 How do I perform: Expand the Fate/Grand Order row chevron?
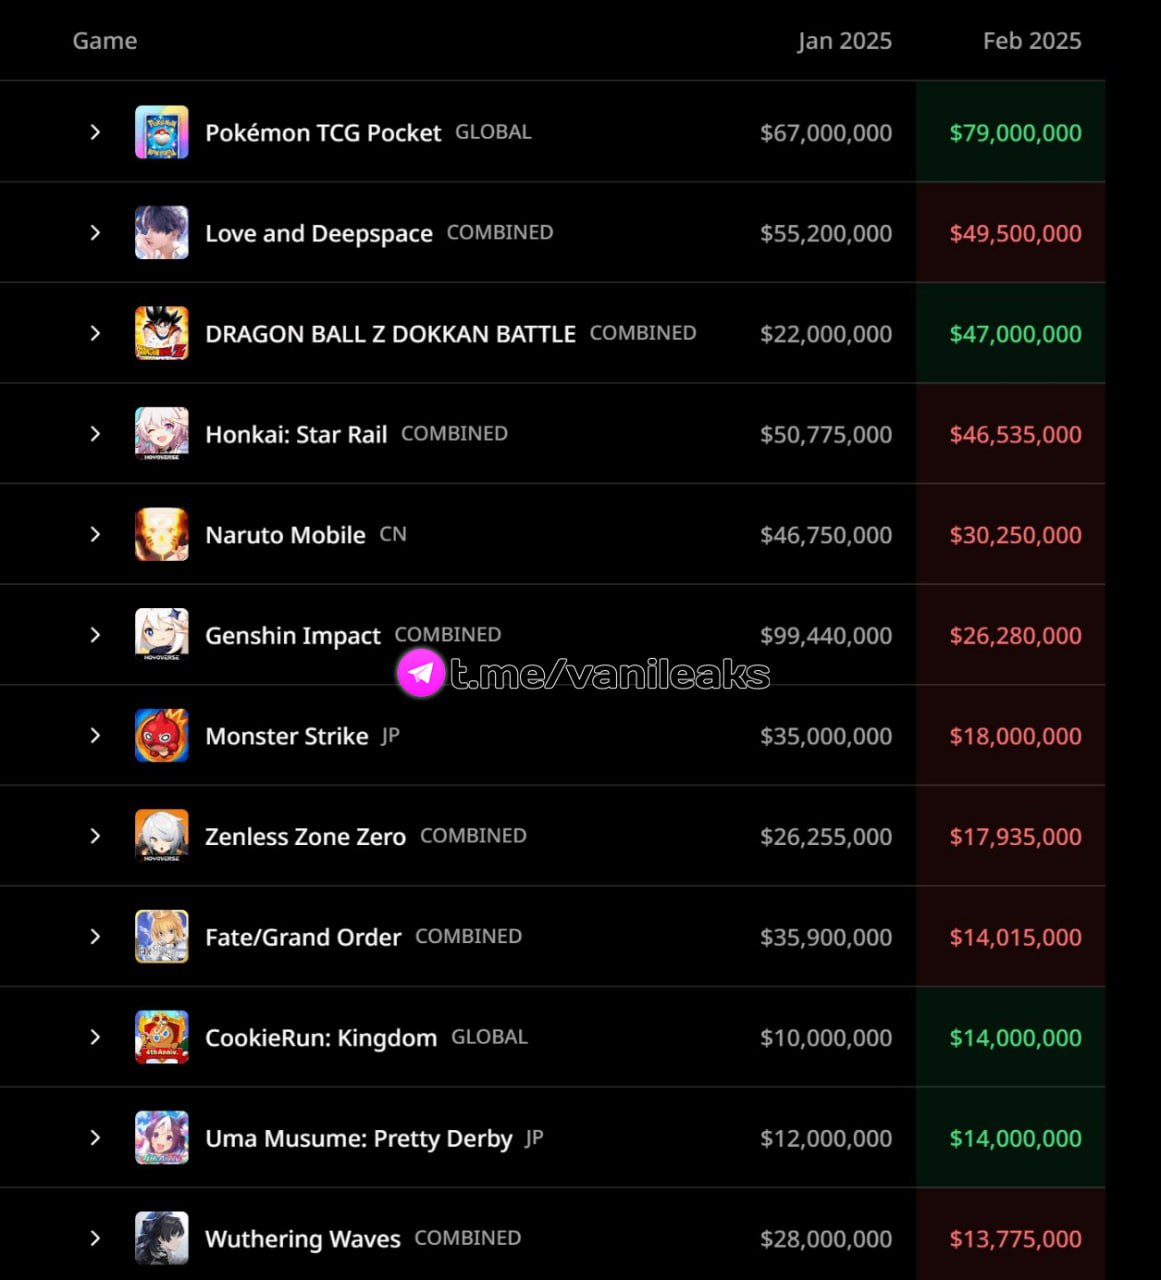[x=95, y=937]
